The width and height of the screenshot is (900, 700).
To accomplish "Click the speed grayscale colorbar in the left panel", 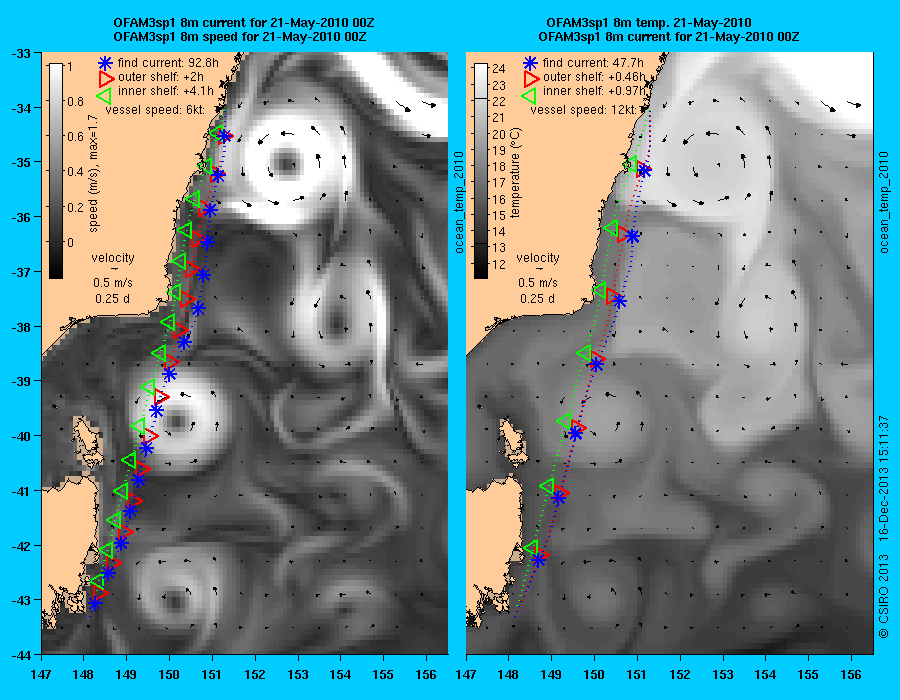I will [56, 170].
